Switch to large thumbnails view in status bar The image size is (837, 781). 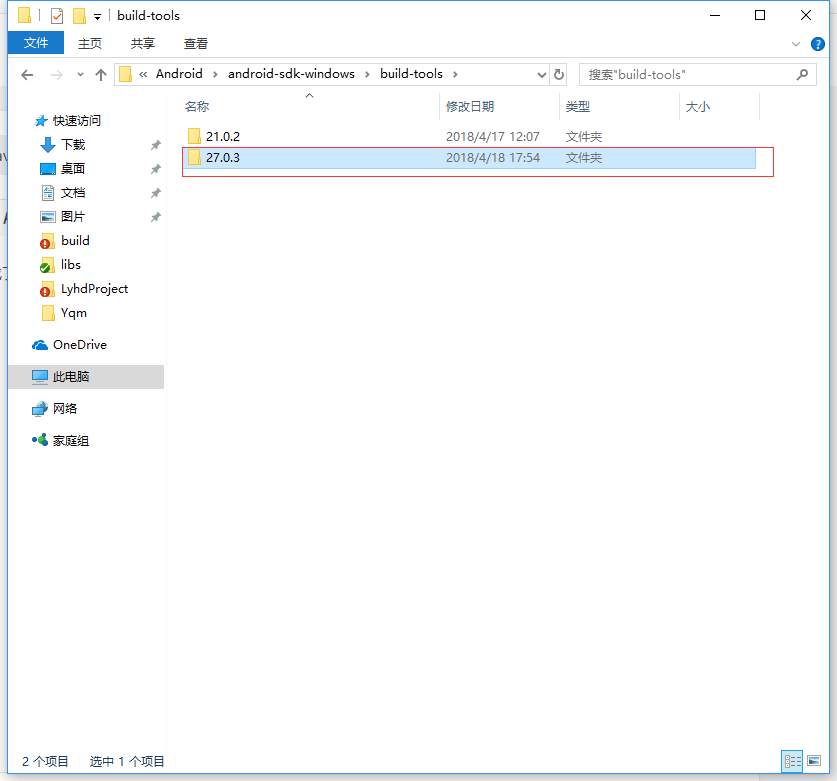coord(815,762)
